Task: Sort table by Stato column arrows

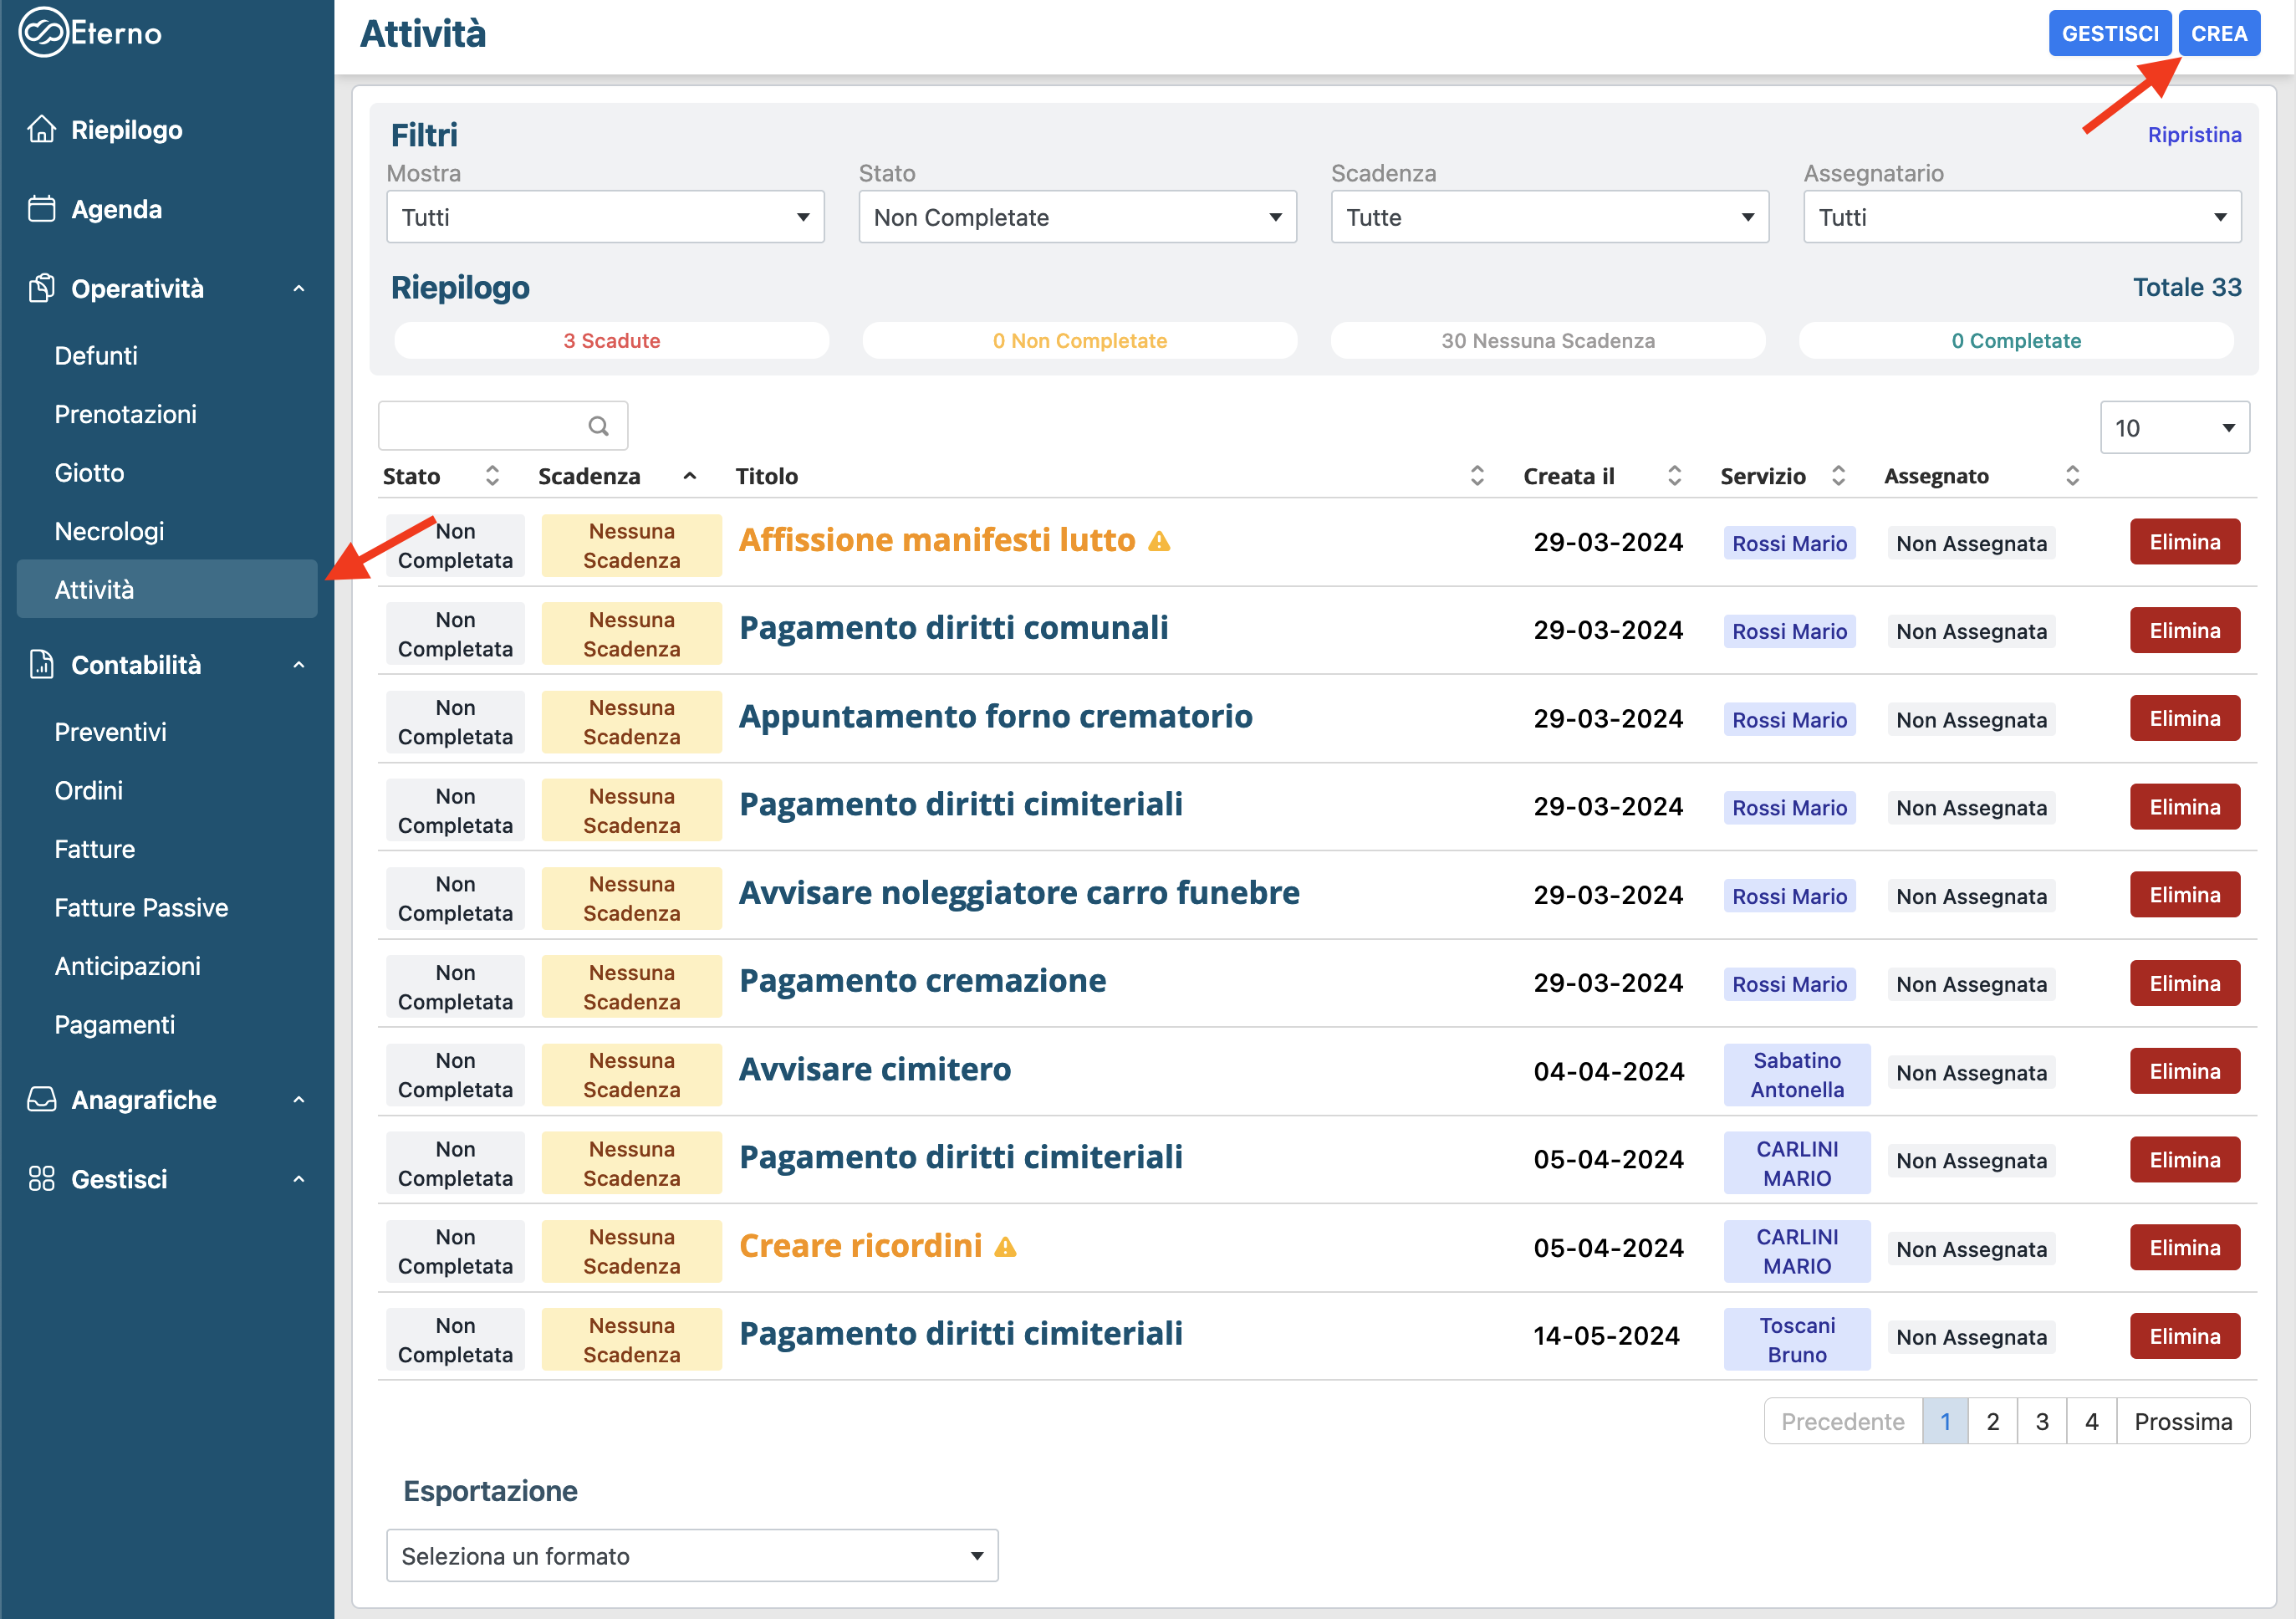Action: tap(492, 476)
